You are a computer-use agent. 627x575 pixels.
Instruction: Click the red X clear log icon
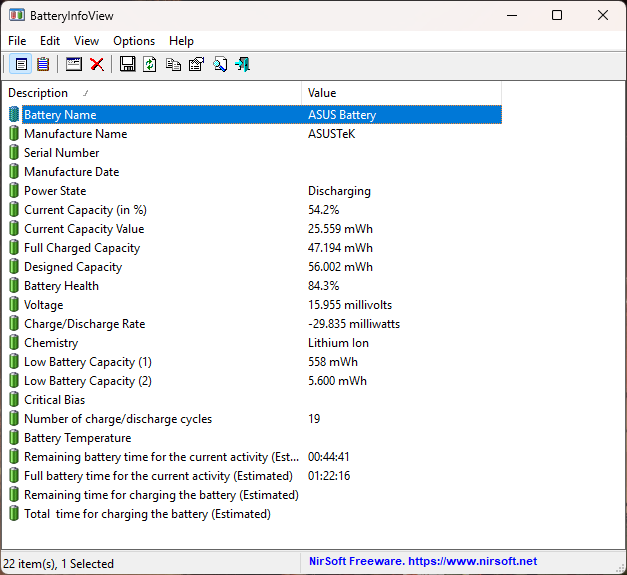click(x=97, y=64)
